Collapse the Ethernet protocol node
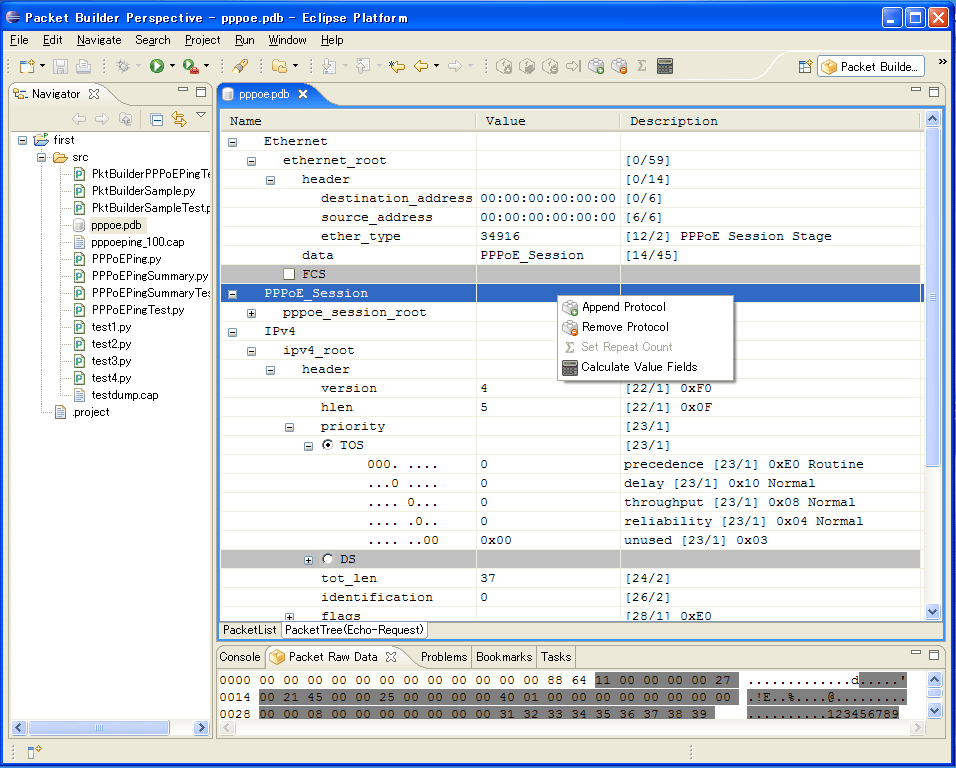This screenshot has width=956, height=768. tap(232, 142)
